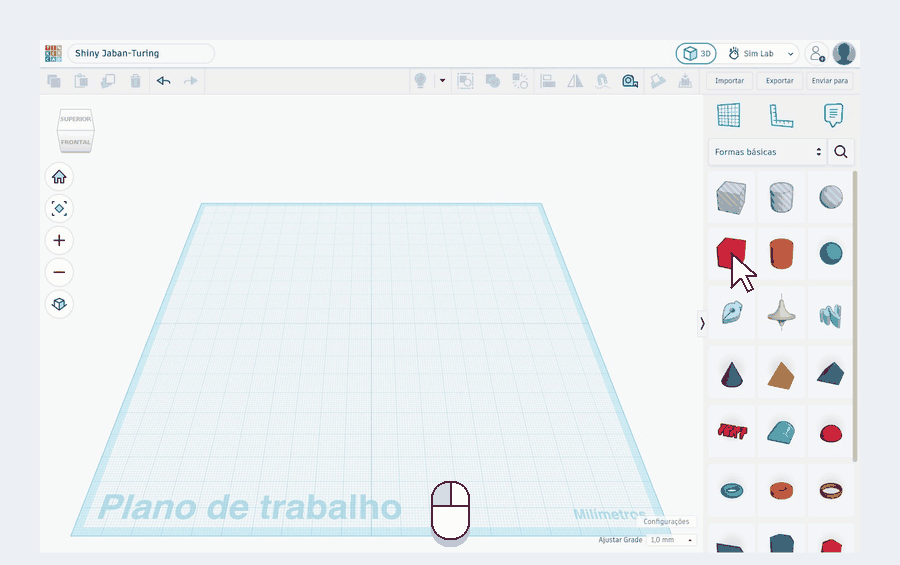The width and height of the screenshot is (900, 565).
Task: Select the striped Box hole shape
Action: click(x=731, y=197)
